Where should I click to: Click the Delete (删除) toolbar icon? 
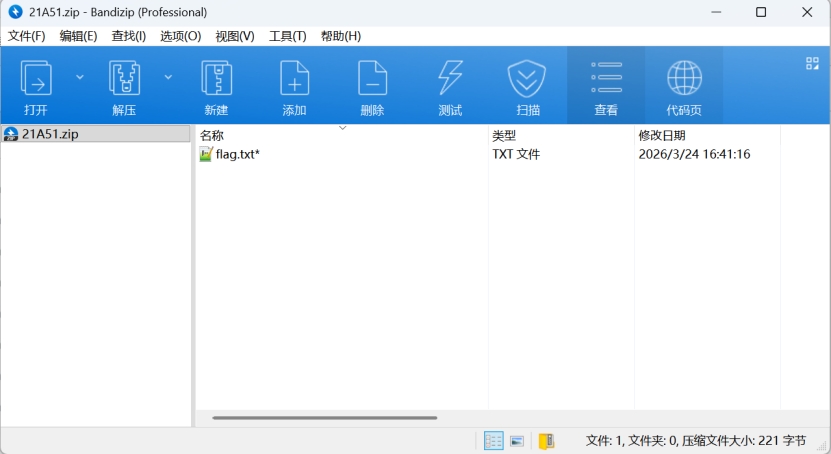[372, 78]
